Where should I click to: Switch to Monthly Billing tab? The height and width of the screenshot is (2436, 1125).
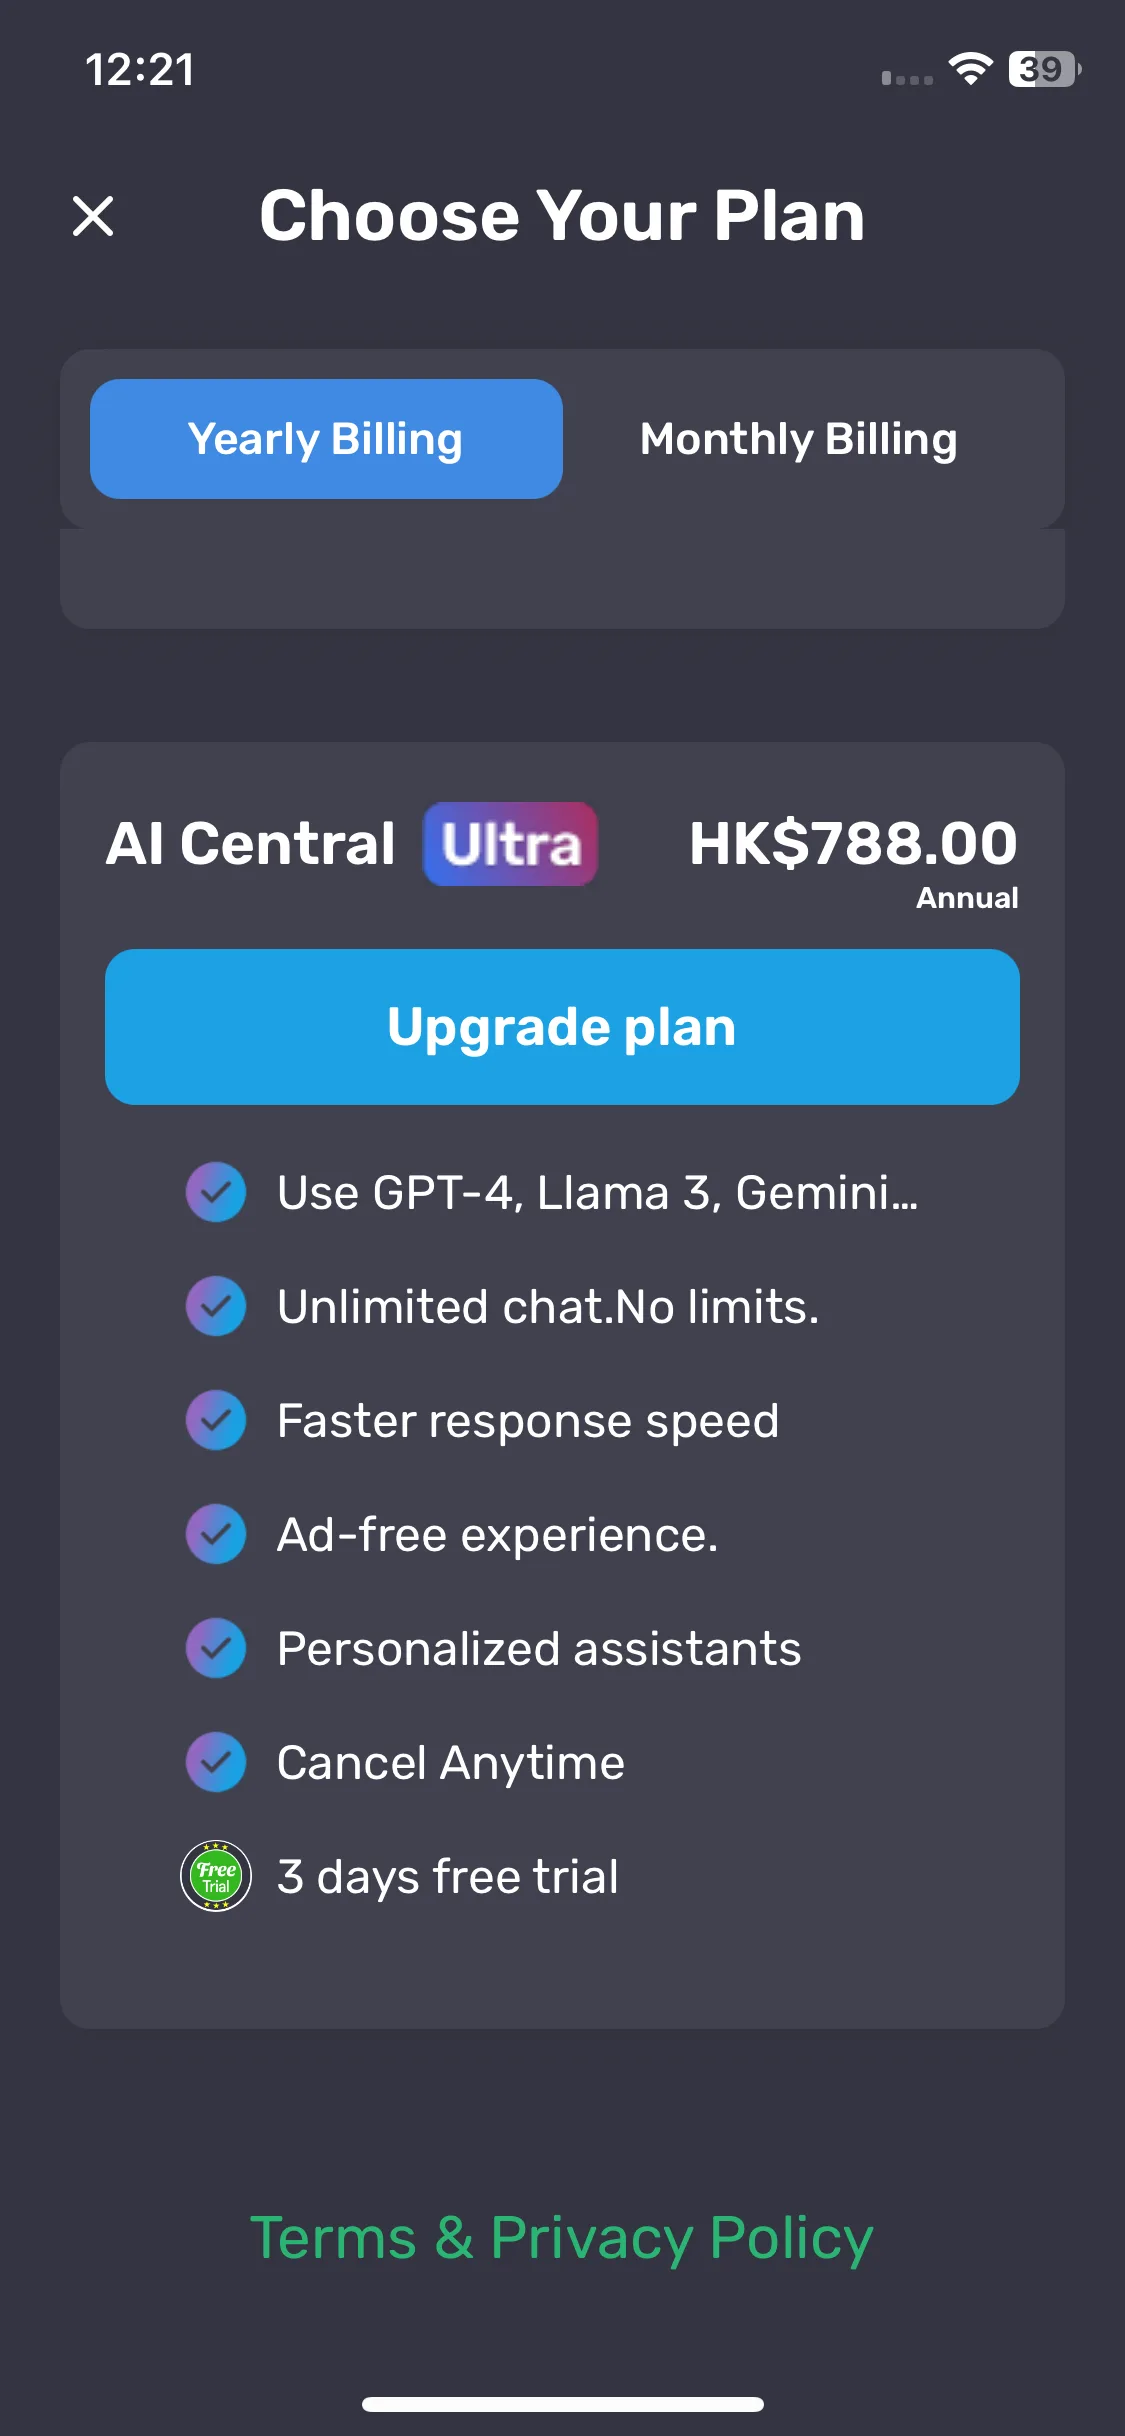click(798, 439)
